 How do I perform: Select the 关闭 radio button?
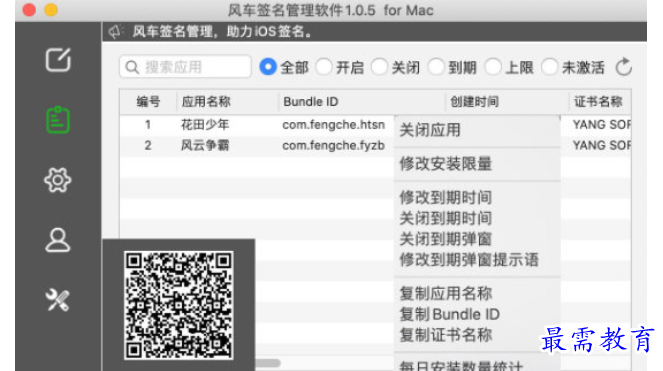pos(379,67)
